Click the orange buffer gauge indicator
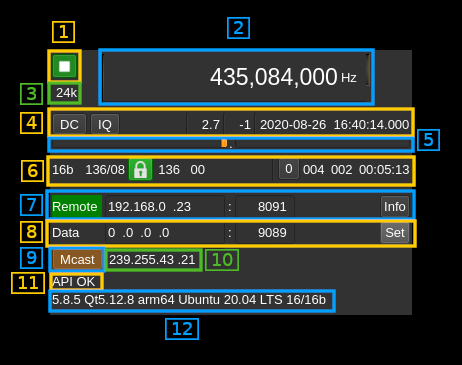 (224, 143)
